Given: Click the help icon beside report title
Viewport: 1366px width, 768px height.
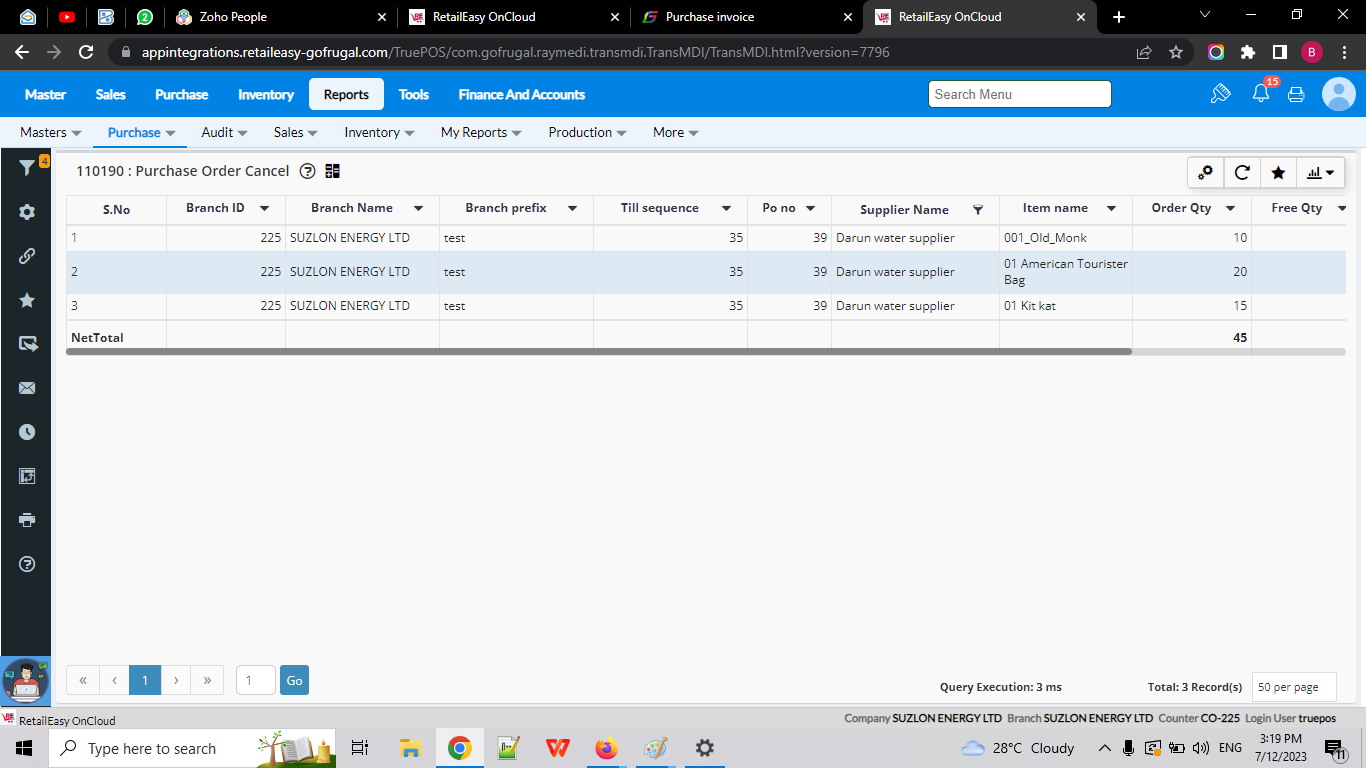Looking at the screenshot, I should click(x=308, y=172).
